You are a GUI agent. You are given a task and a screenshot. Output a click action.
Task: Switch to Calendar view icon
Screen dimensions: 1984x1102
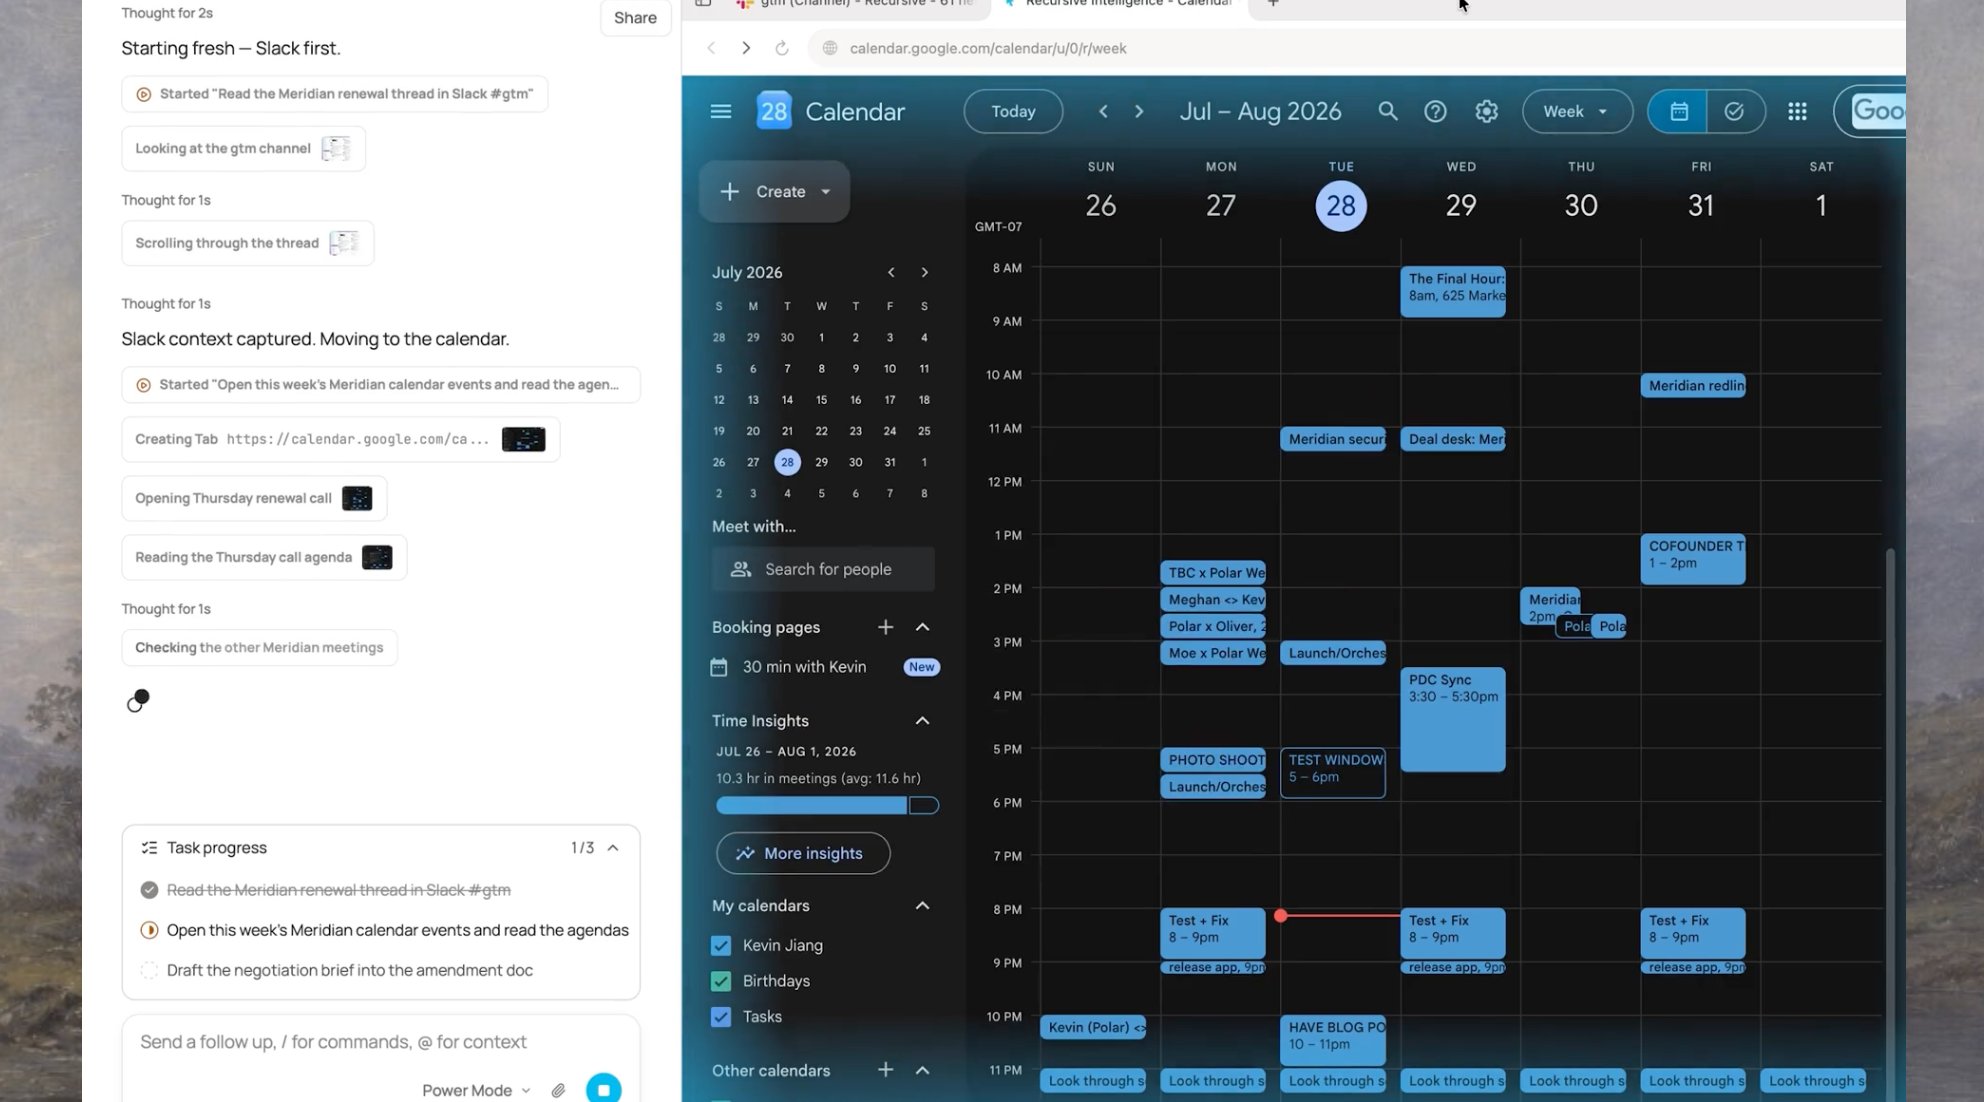coord(1679,111)
